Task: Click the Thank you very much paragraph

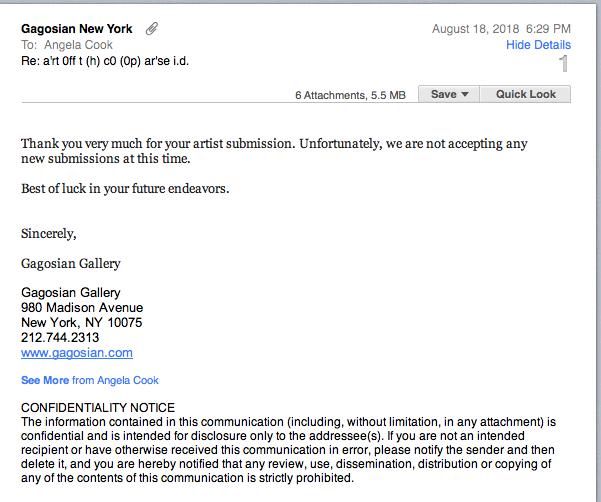Action: [x=274, y=151]
